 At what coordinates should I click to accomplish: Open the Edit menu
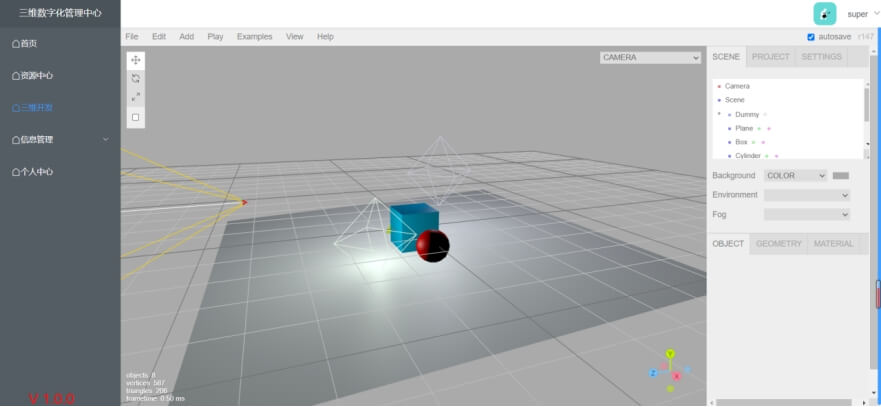tap(159, 37)
